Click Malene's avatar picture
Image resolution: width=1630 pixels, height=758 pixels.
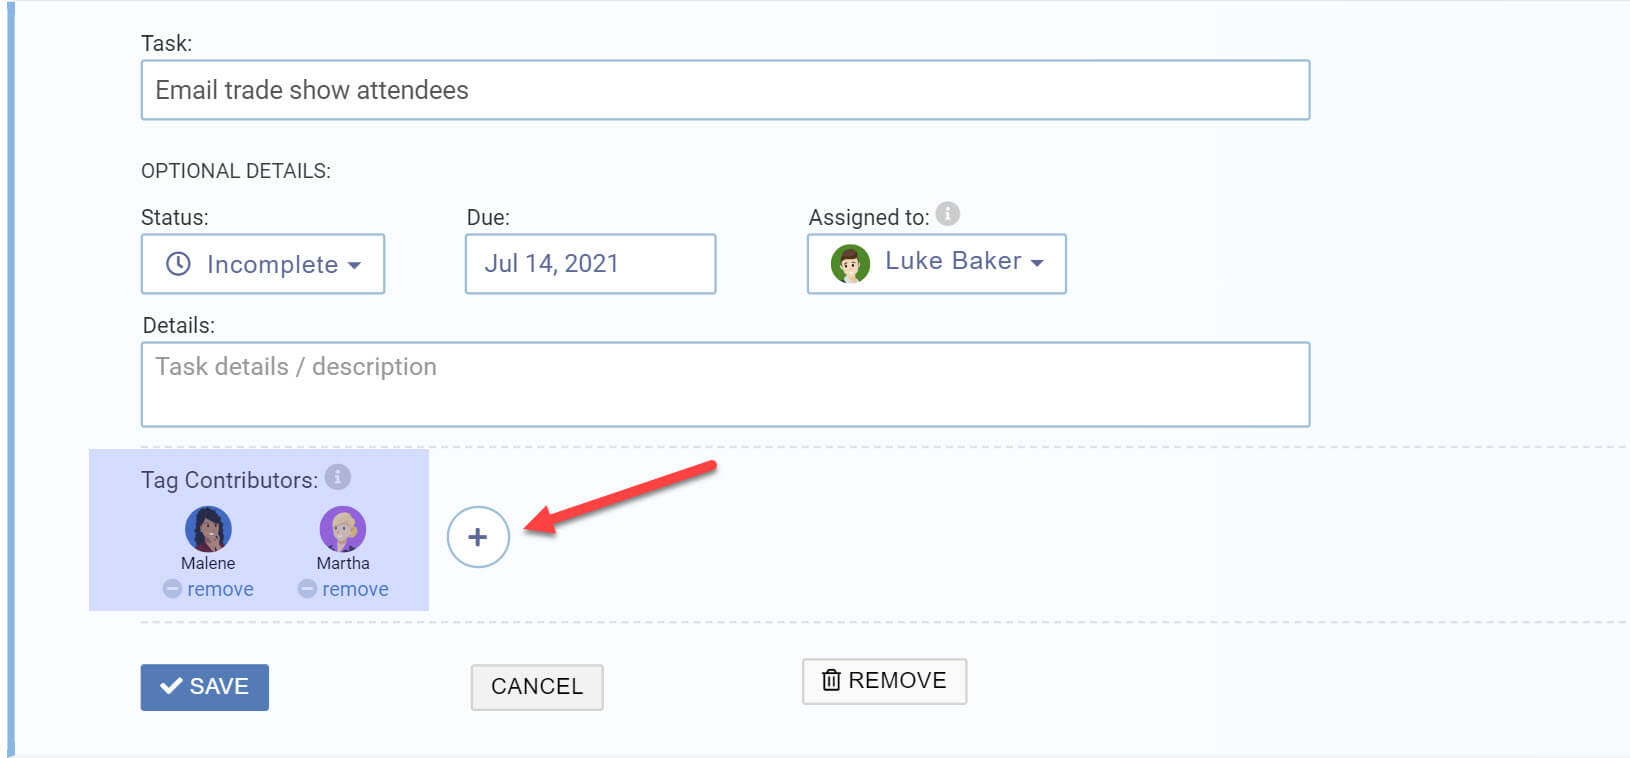[x=208, y=529]
